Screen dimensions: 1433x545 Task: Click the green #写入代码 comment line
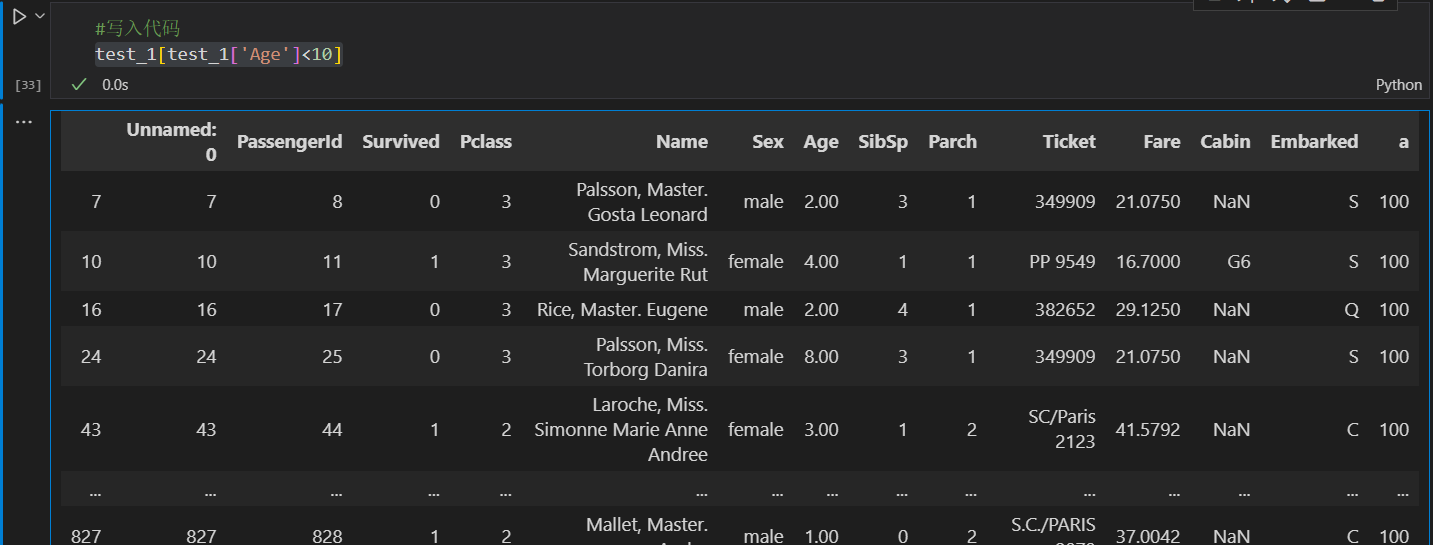pos(137,29)
